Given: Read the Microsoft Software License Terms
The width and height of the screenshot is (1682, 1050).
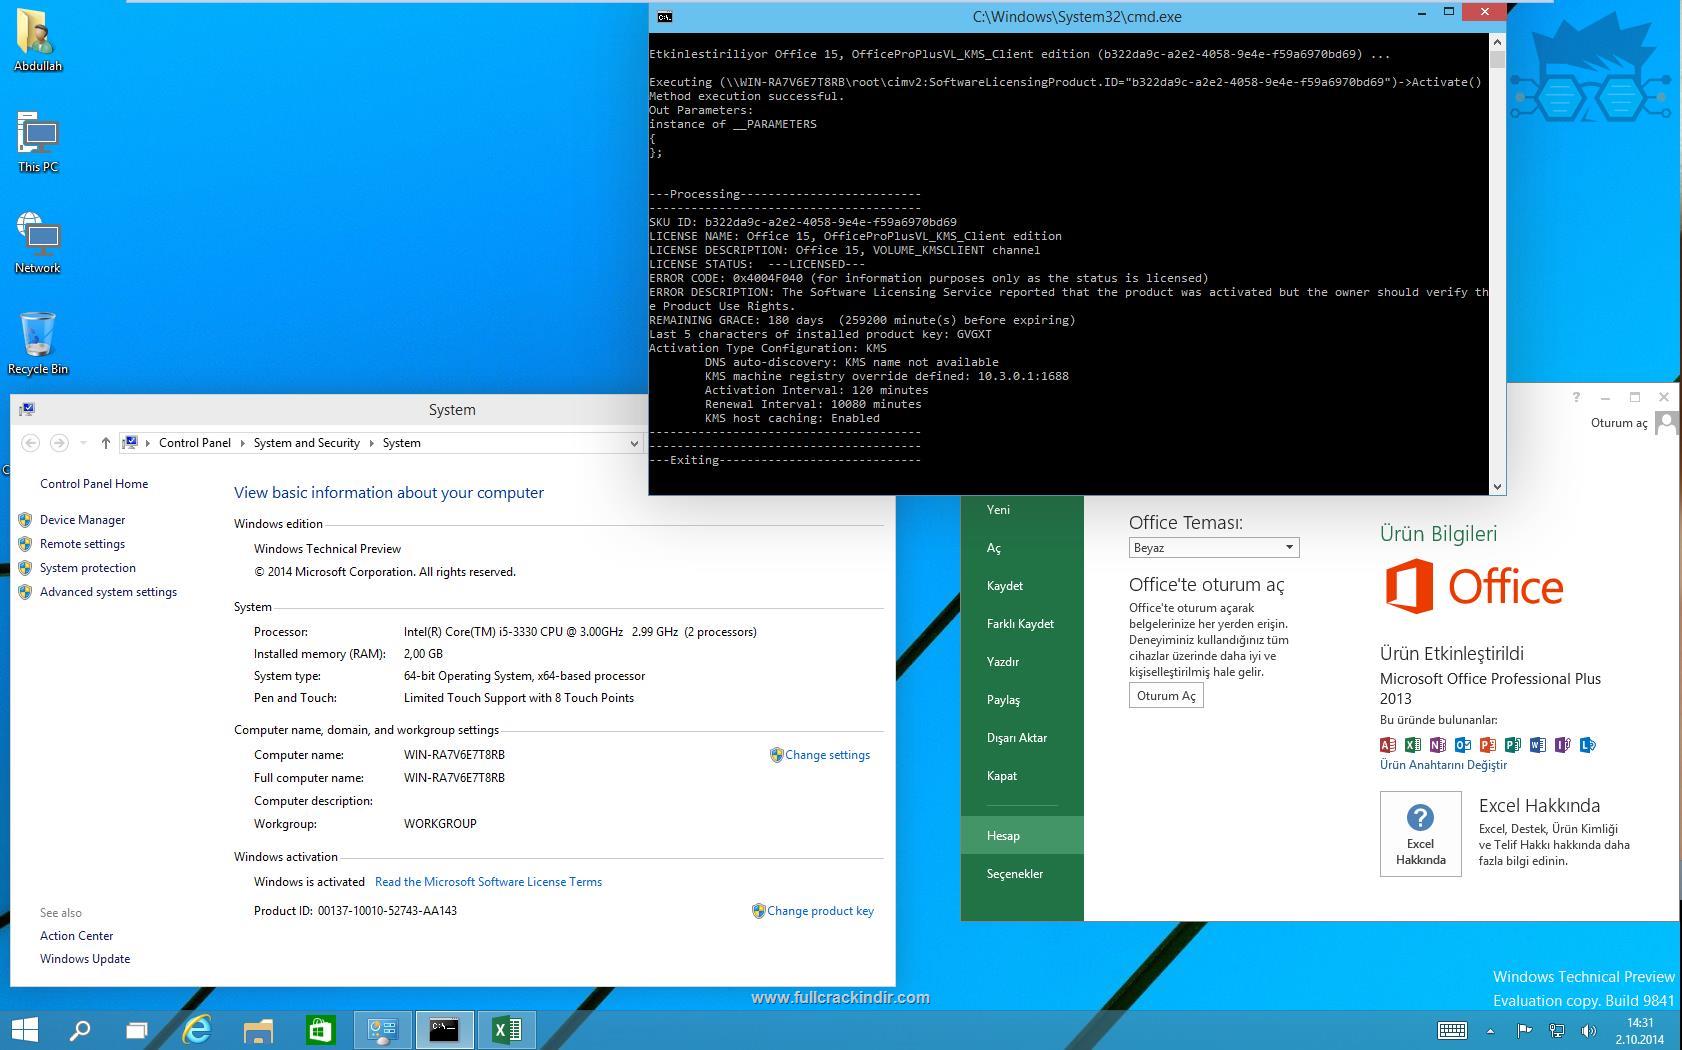Looking at the screenshot, I should pos(488,882).
